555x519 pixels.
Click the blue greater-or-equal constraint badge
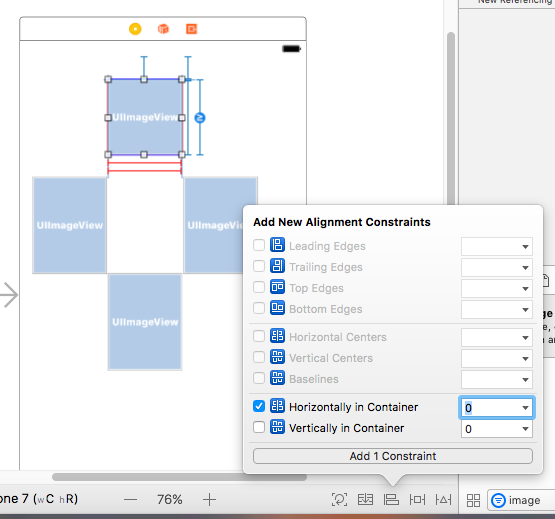pos(200,118)
